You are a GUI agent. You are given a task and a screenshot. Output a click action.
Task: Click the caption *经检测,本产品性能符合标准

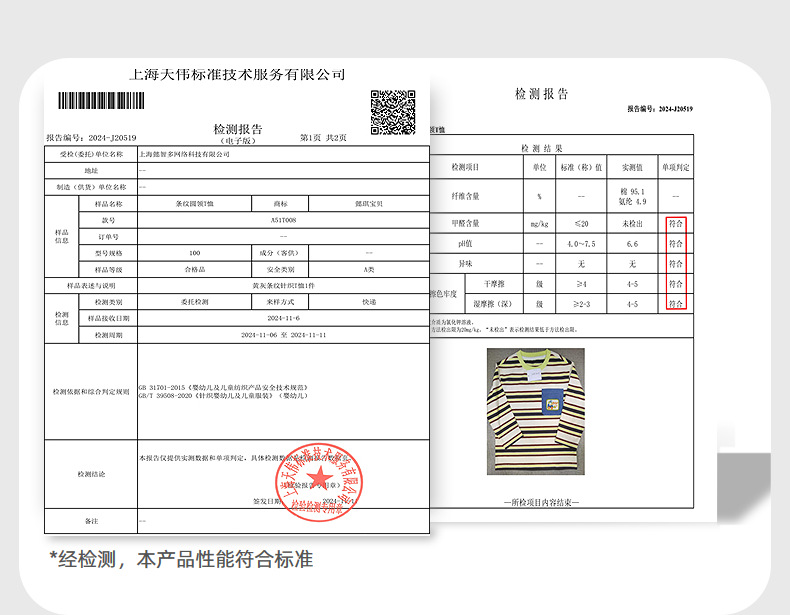coord(181,559)
